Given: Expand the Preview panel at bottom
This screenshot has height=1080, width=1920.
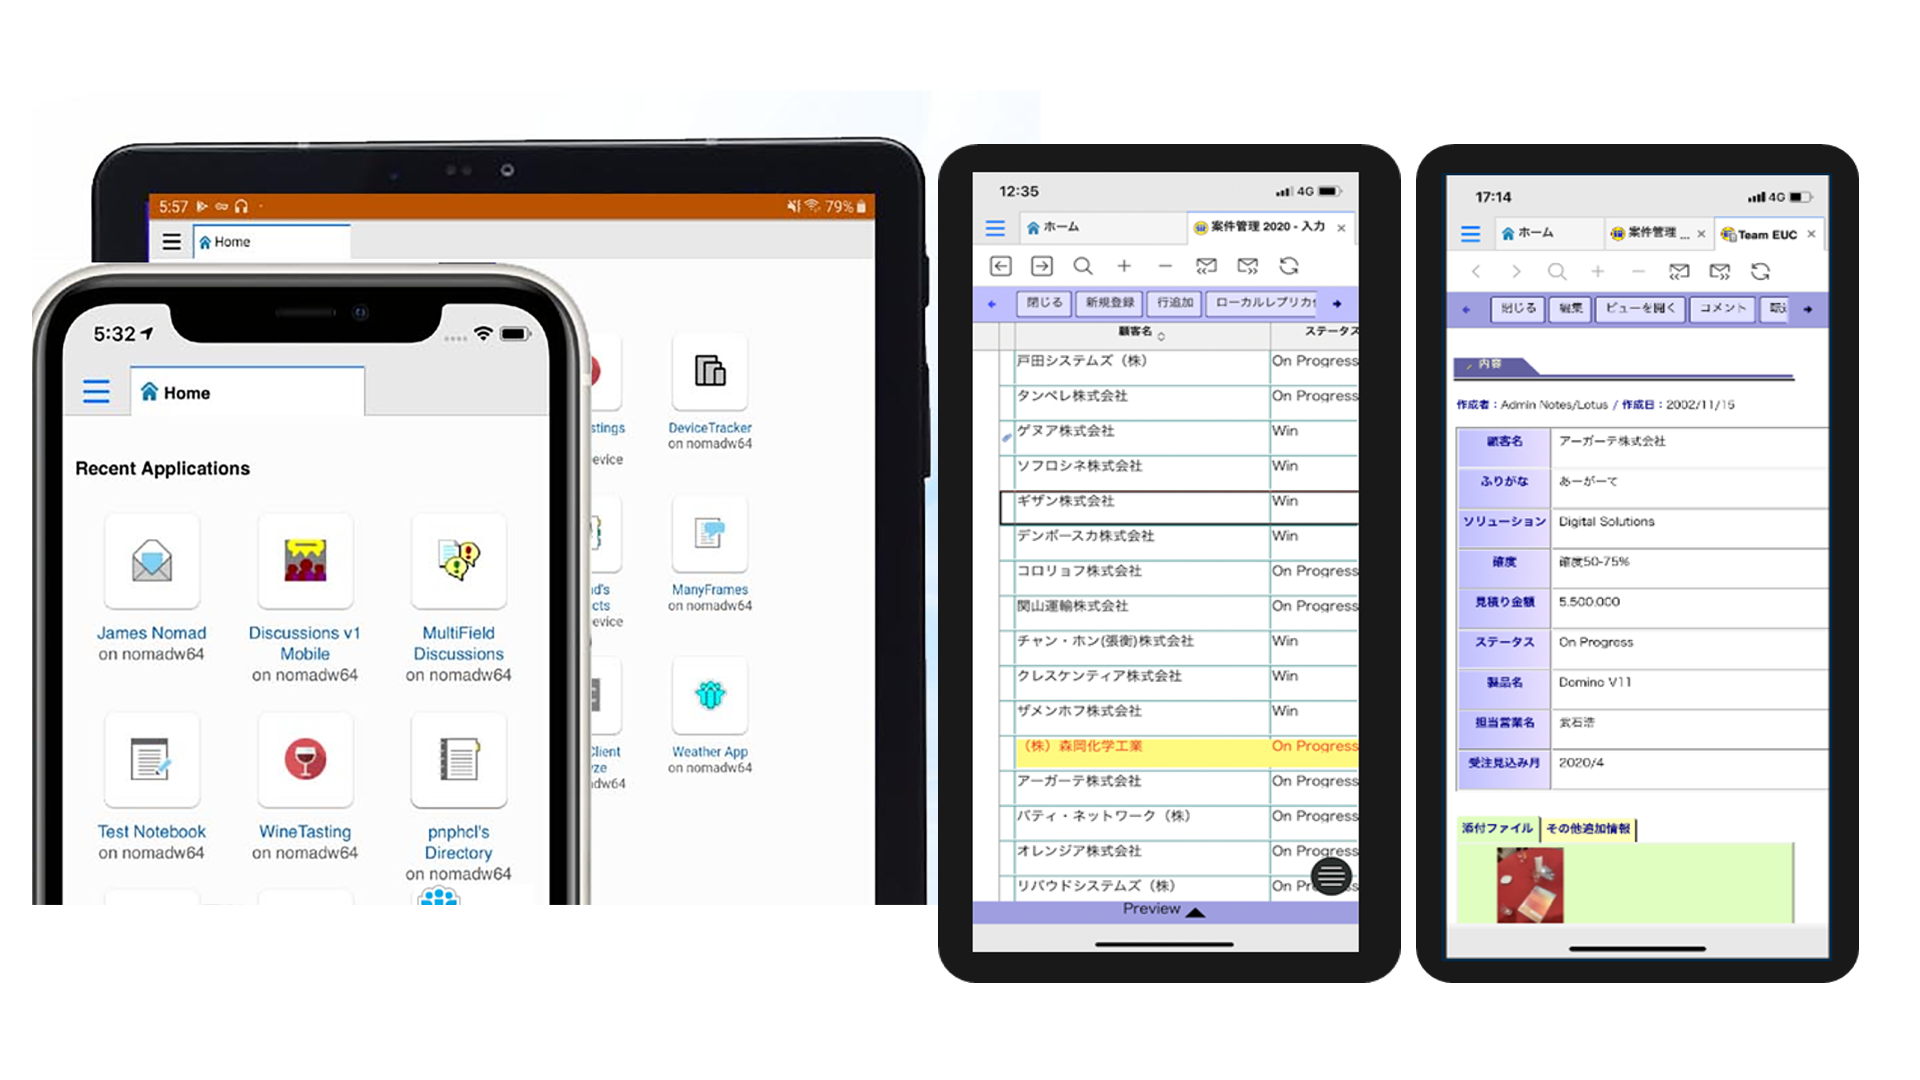Looking at the screenshot, I should tap(1160, 910).
